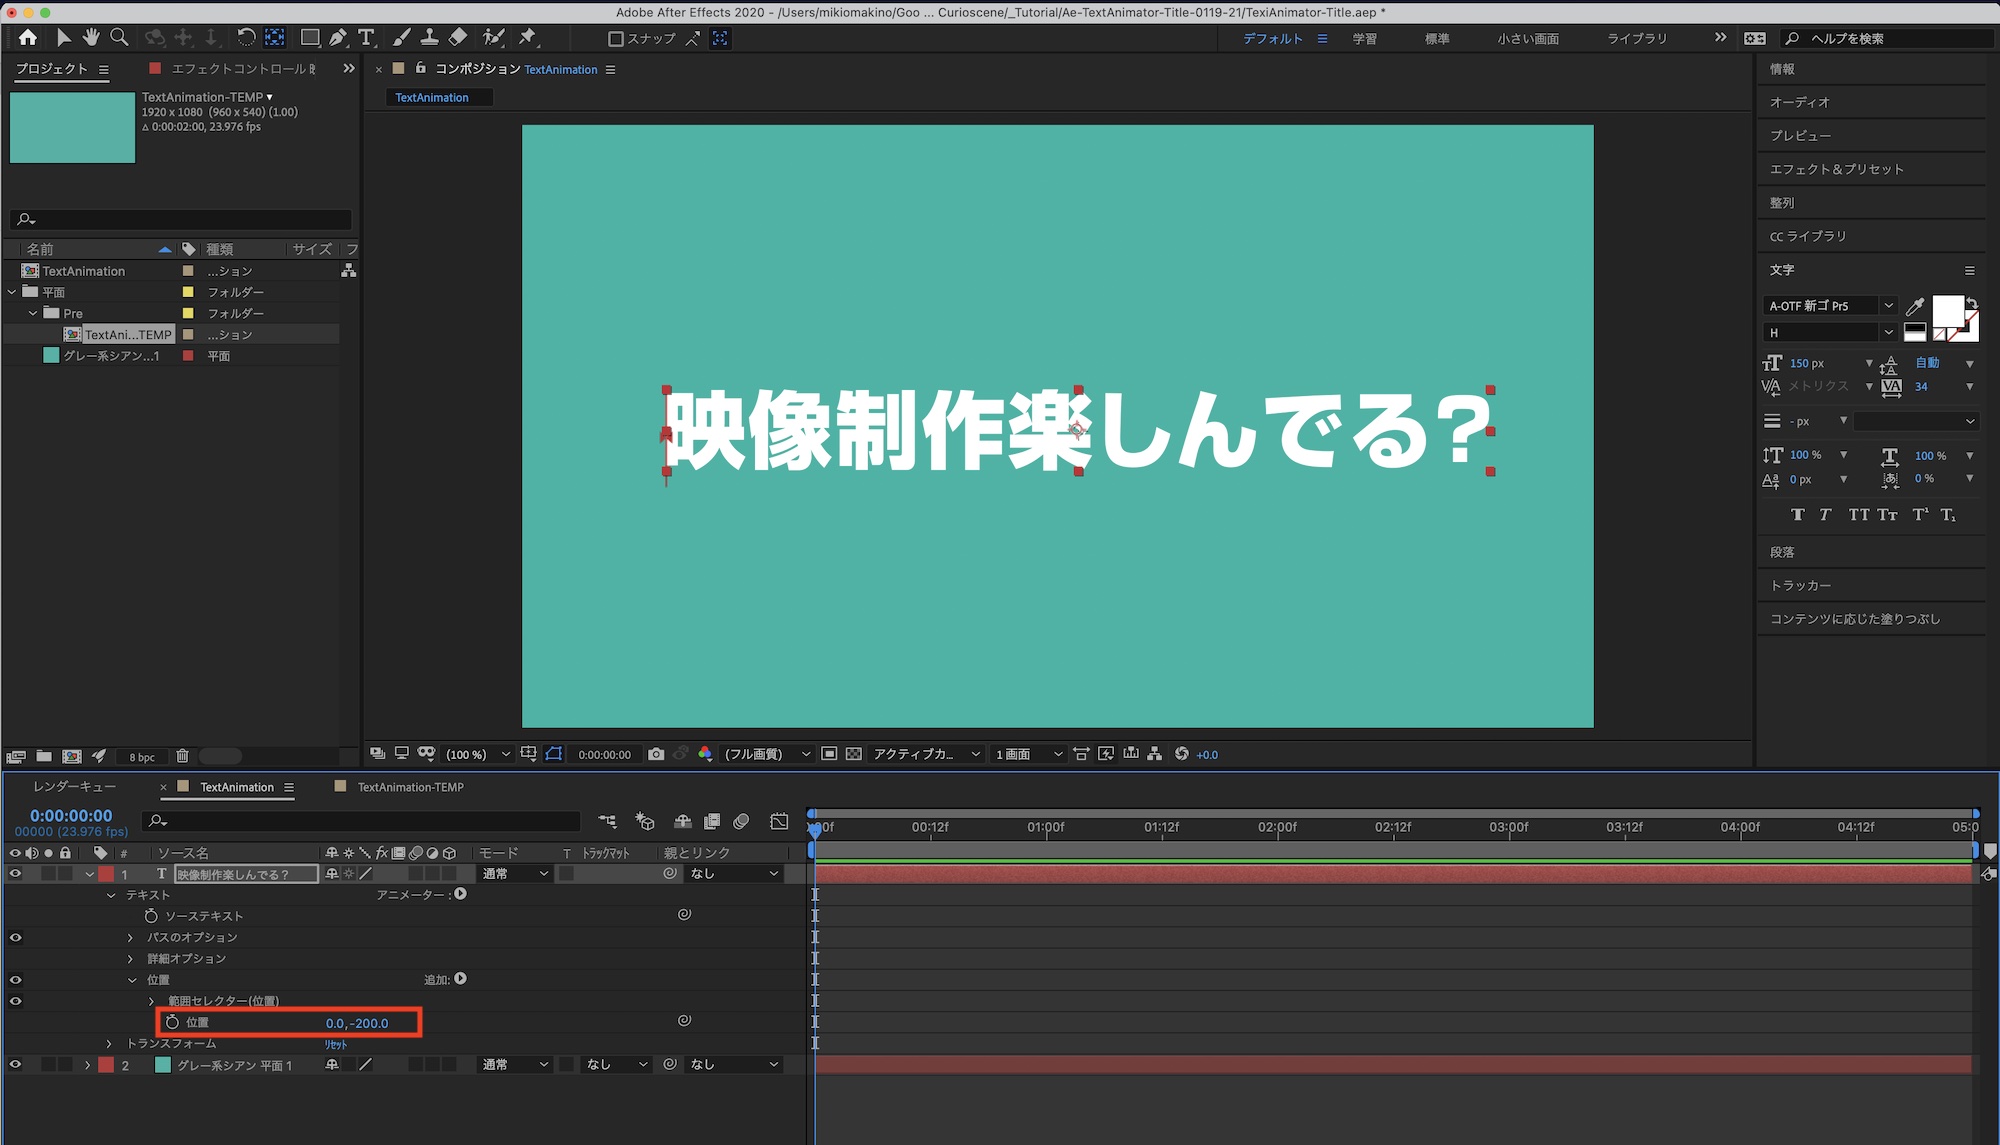Select the Zoom magnifier tool
The width and height of the screenshot is (2000, 1145).
point(119,38)
